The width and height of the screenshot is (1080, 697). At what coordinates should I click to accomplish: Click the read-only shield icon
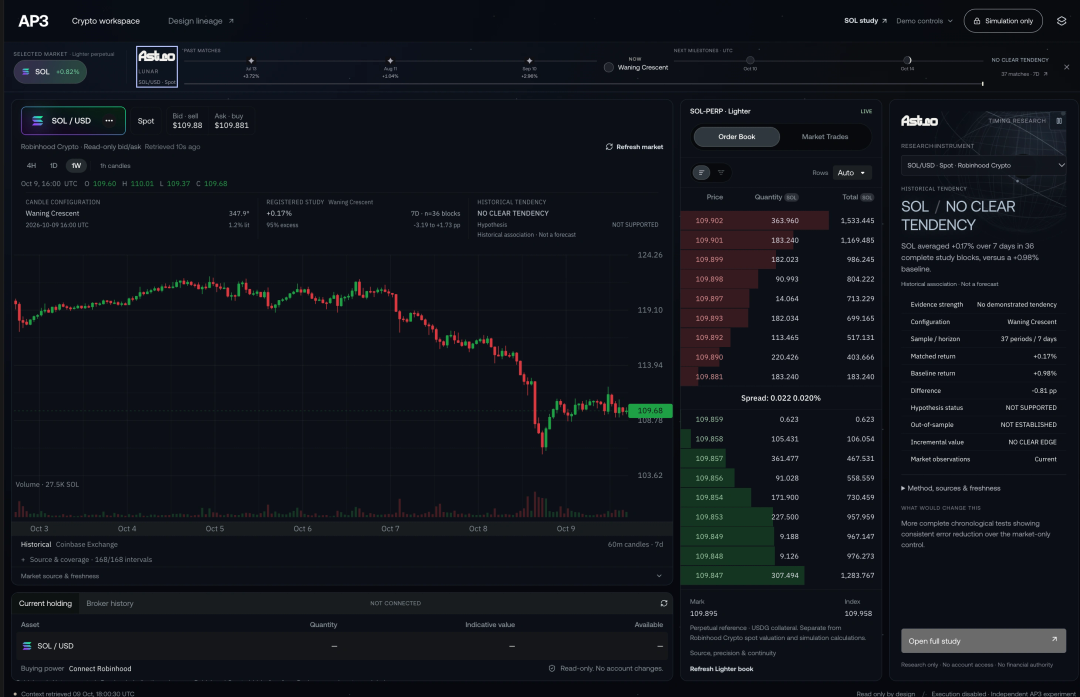click(x=552, y=668)
